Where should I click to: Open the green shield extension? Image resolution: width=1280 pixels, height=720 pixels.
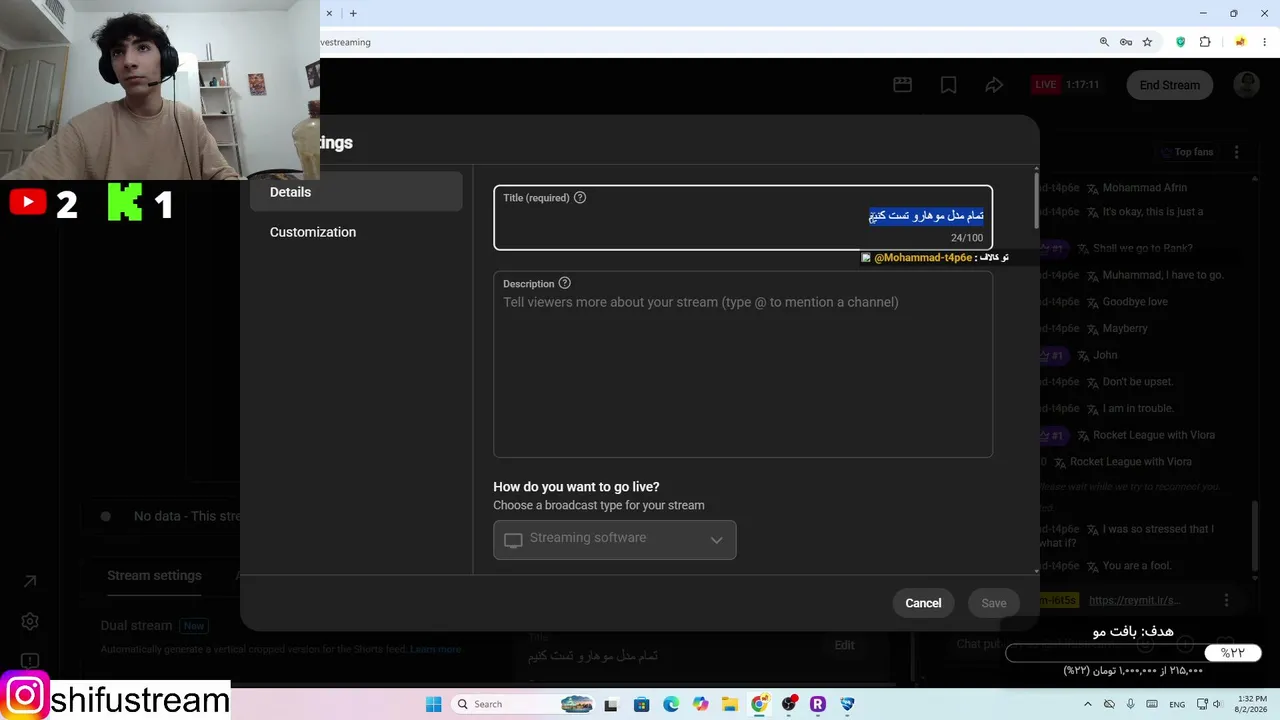pyautogui.click(x=1181, y=42)
